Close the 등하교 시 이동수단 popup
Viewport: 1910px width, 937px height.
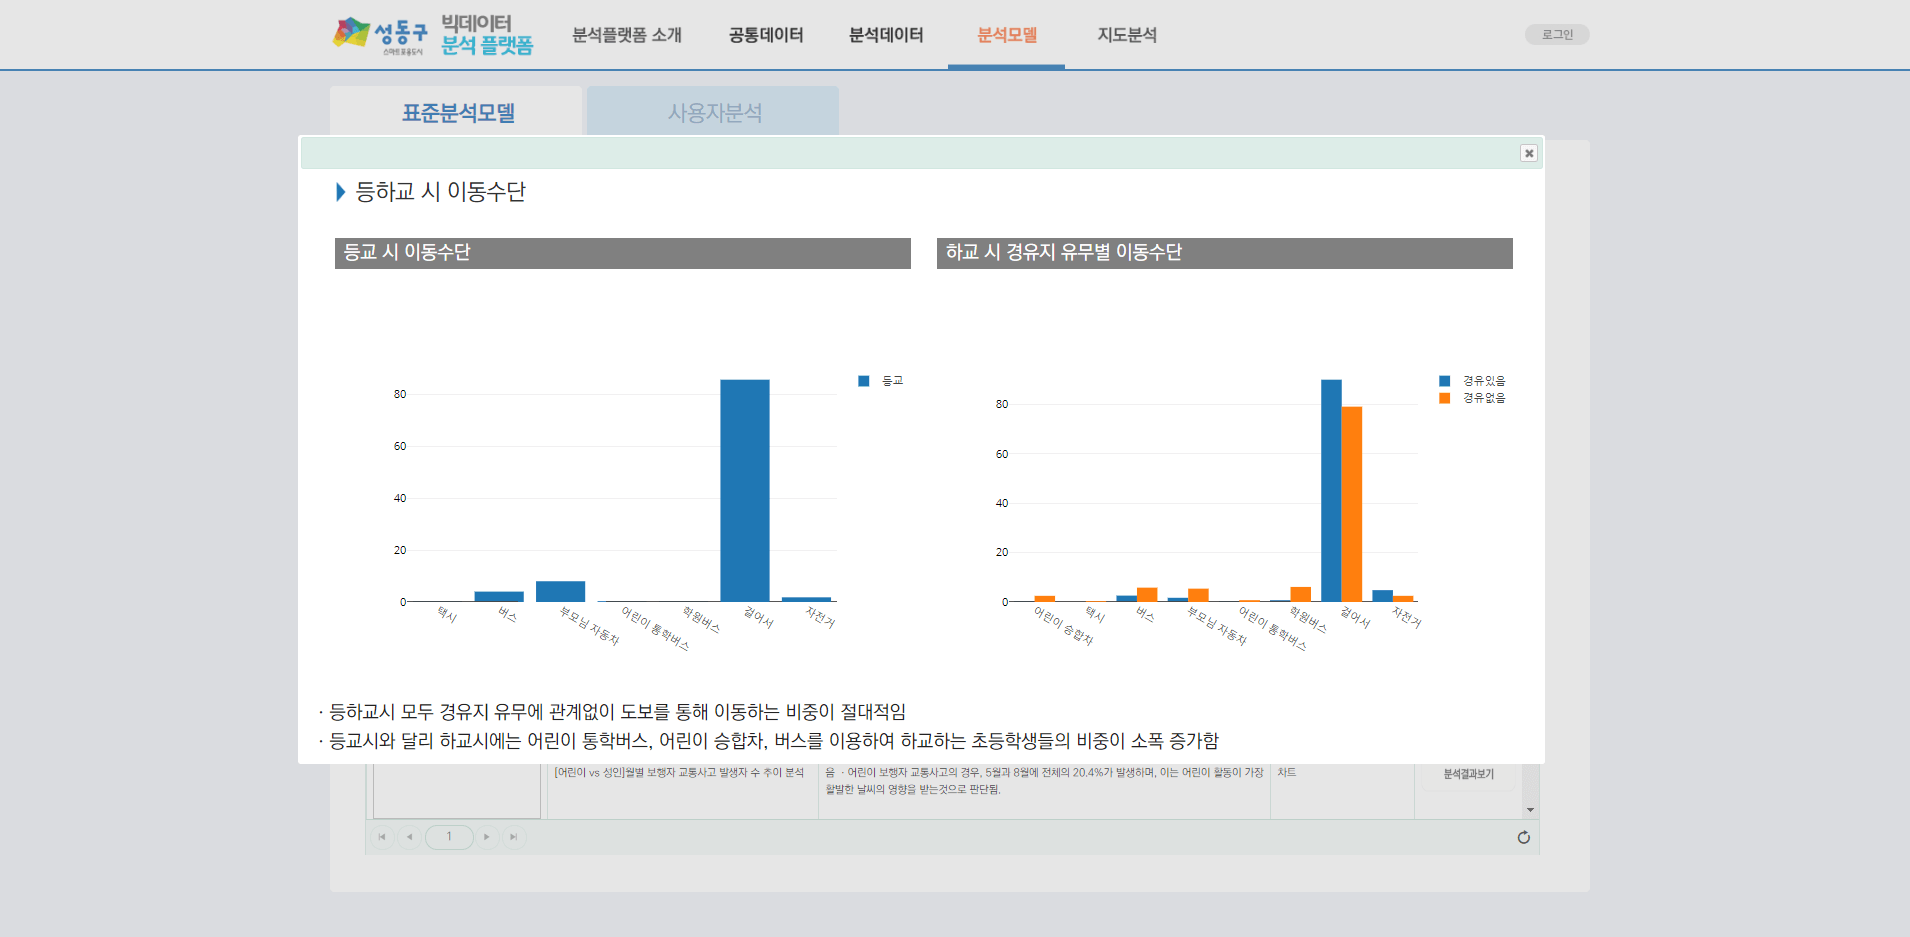[1528, 153]
